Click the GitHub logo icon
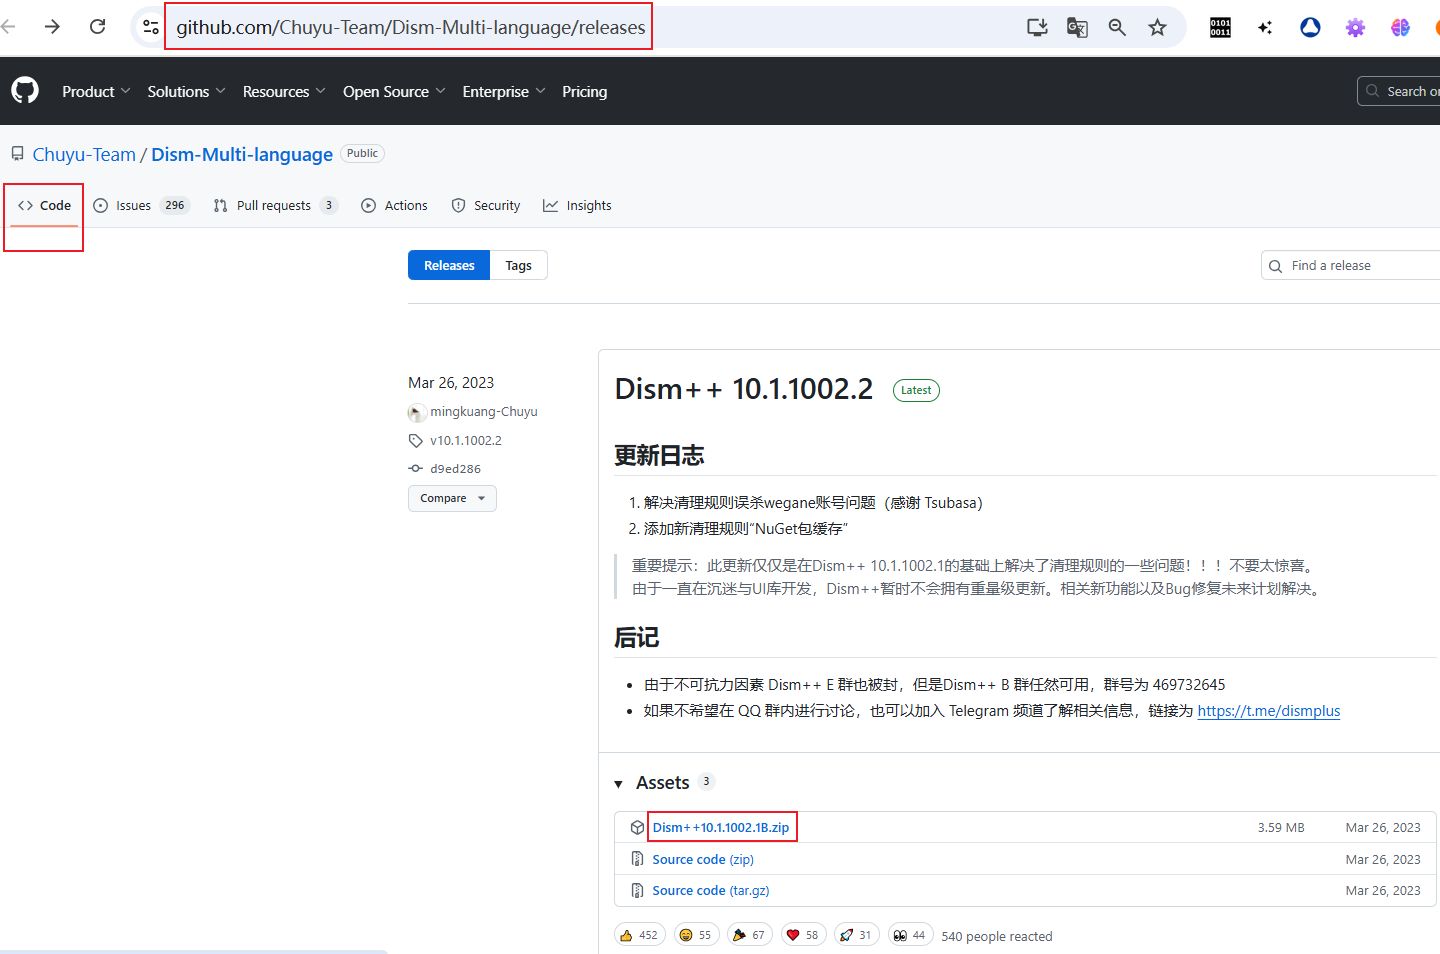The height and width of the screenshot is (954, 1440). click(x=25, y=91)
